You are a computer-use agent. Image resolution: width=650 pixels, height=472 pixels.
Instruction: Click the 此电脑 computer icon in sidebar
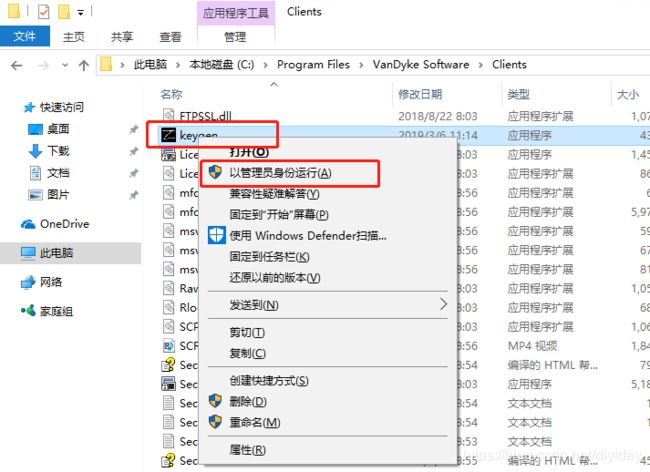(28, 253)
